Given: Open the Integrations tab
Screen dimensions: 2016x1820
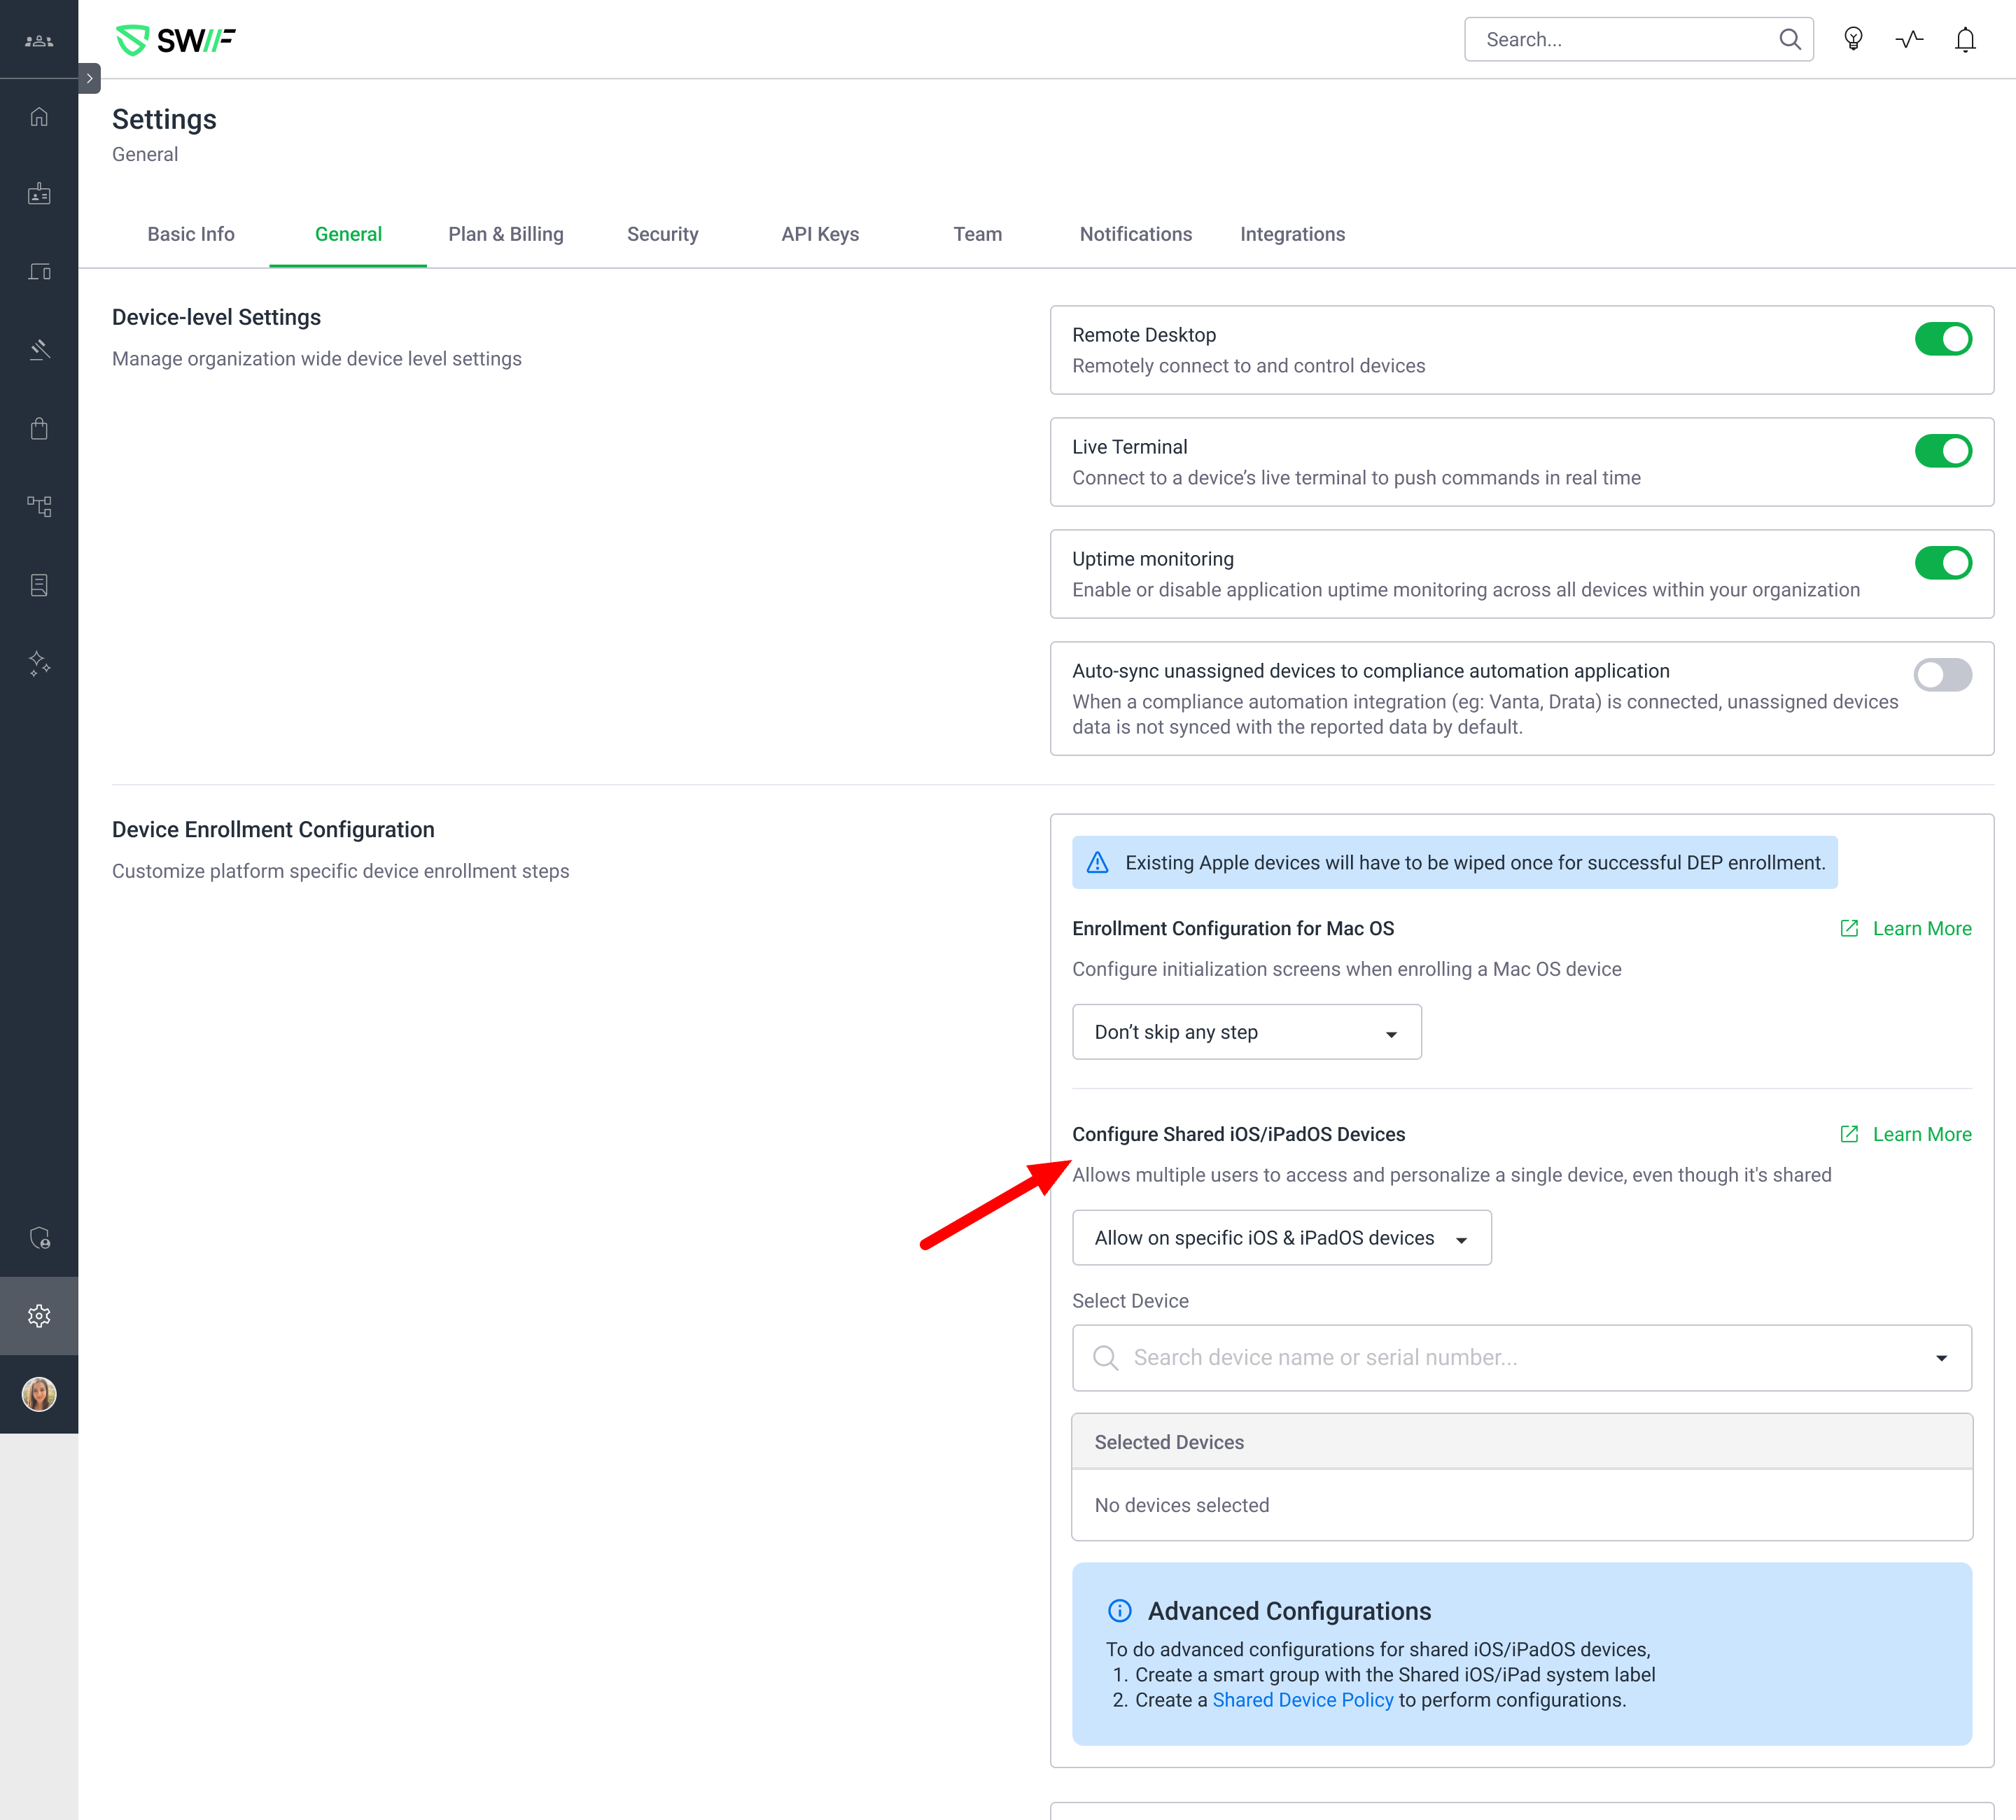Looking at the screenshot, I should click(x=1292, y=234).
